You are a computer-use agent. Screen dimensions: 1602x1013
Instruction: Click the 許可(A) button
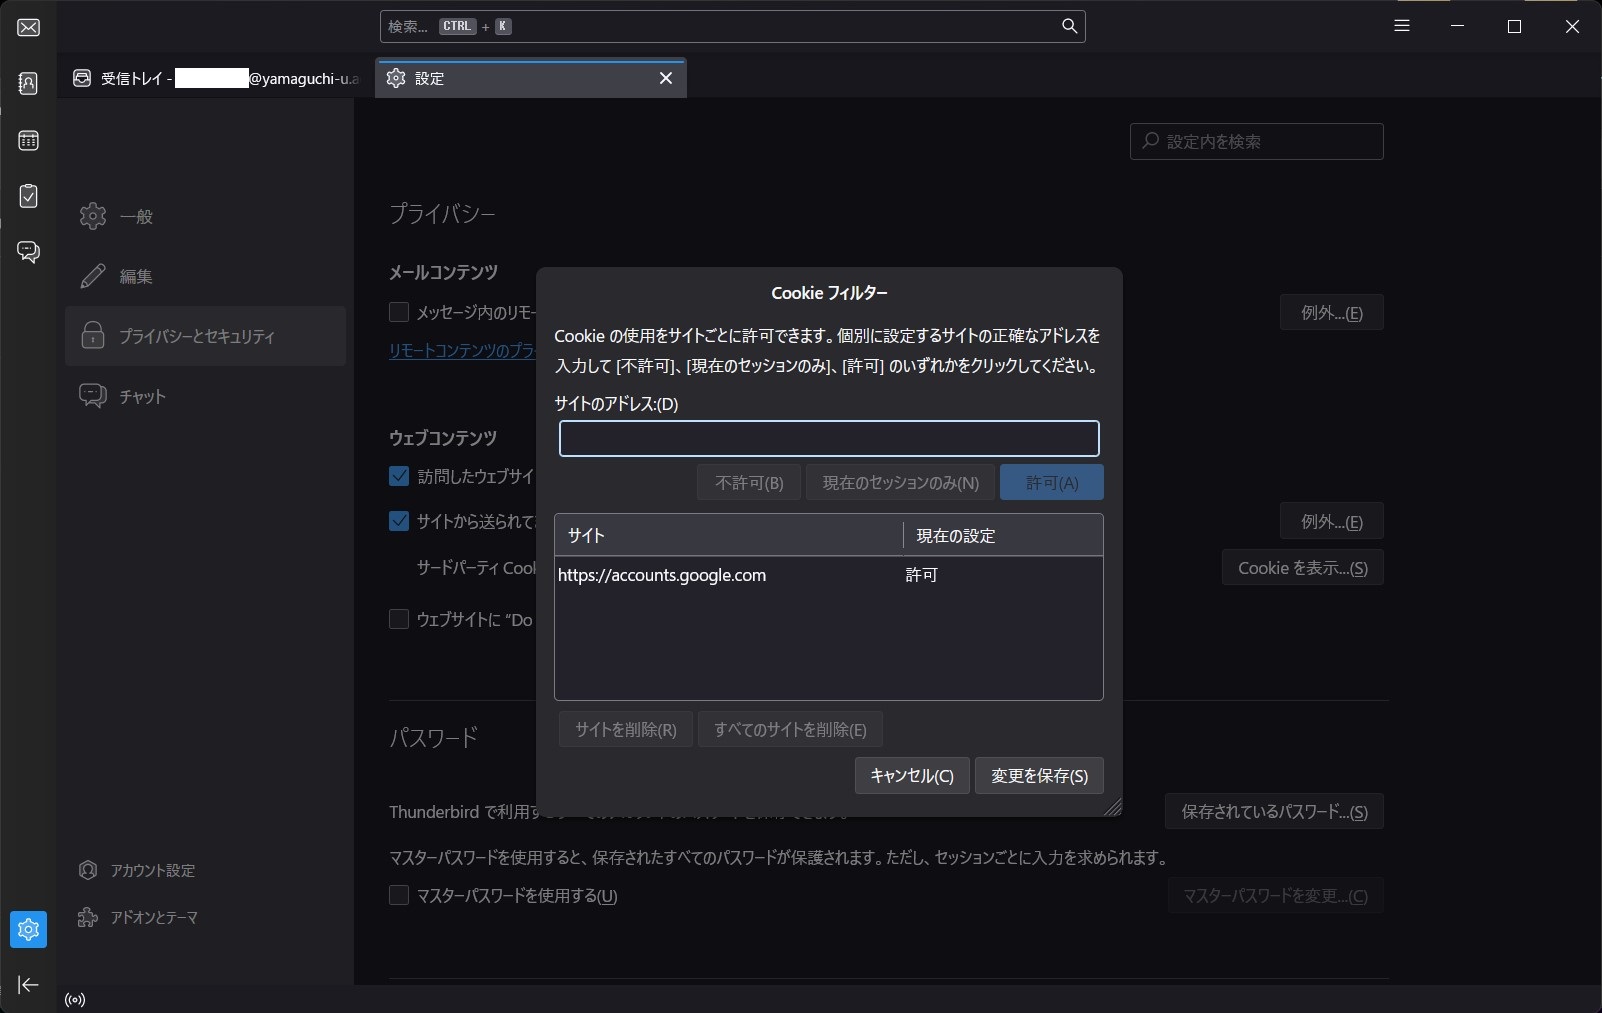pos(1052,483)
